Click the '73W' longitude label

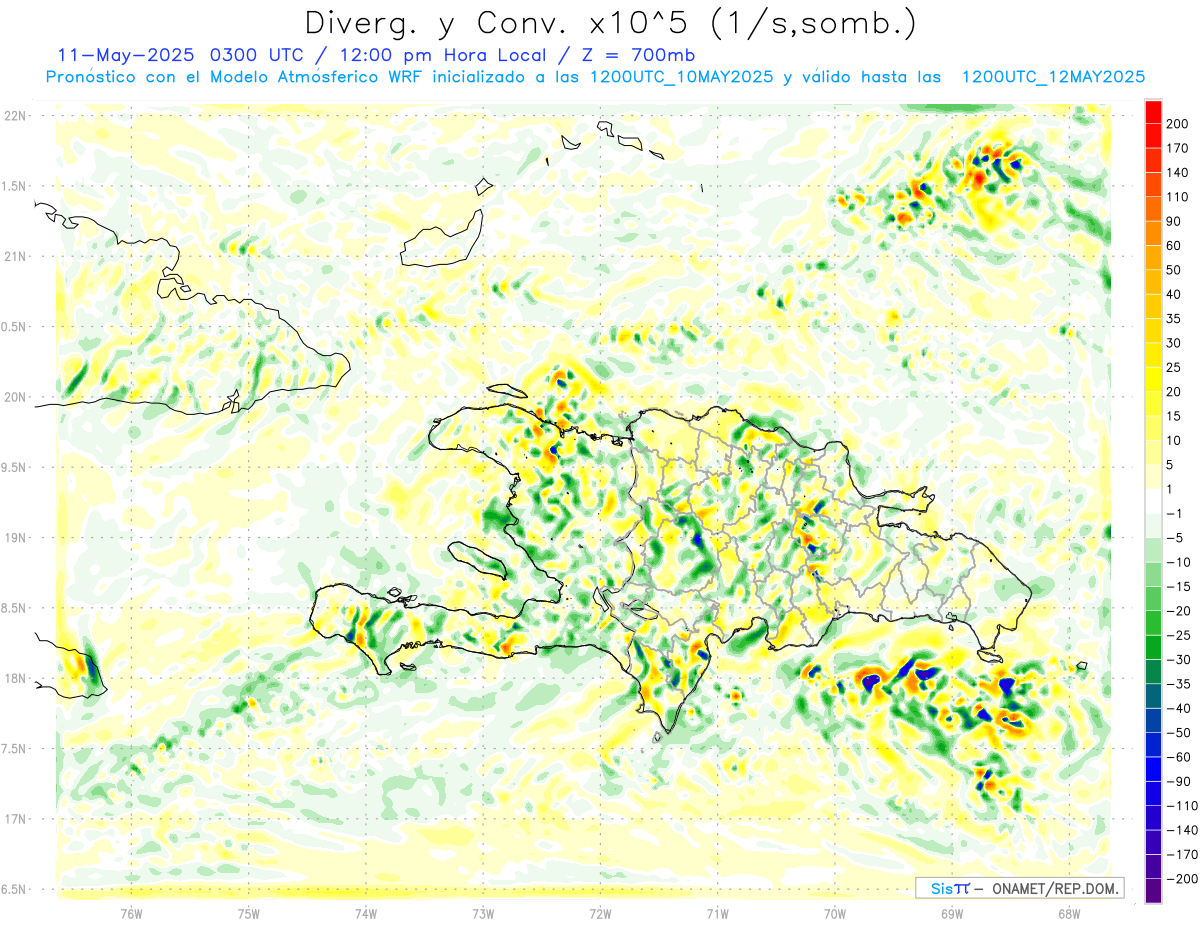click(483, 913)
